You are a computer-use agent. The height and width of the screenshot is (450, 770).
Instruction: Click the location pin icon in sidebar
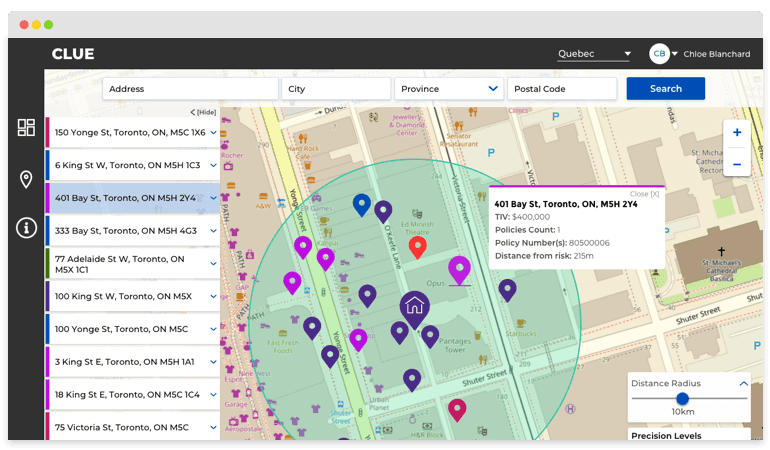click(26, 179)
